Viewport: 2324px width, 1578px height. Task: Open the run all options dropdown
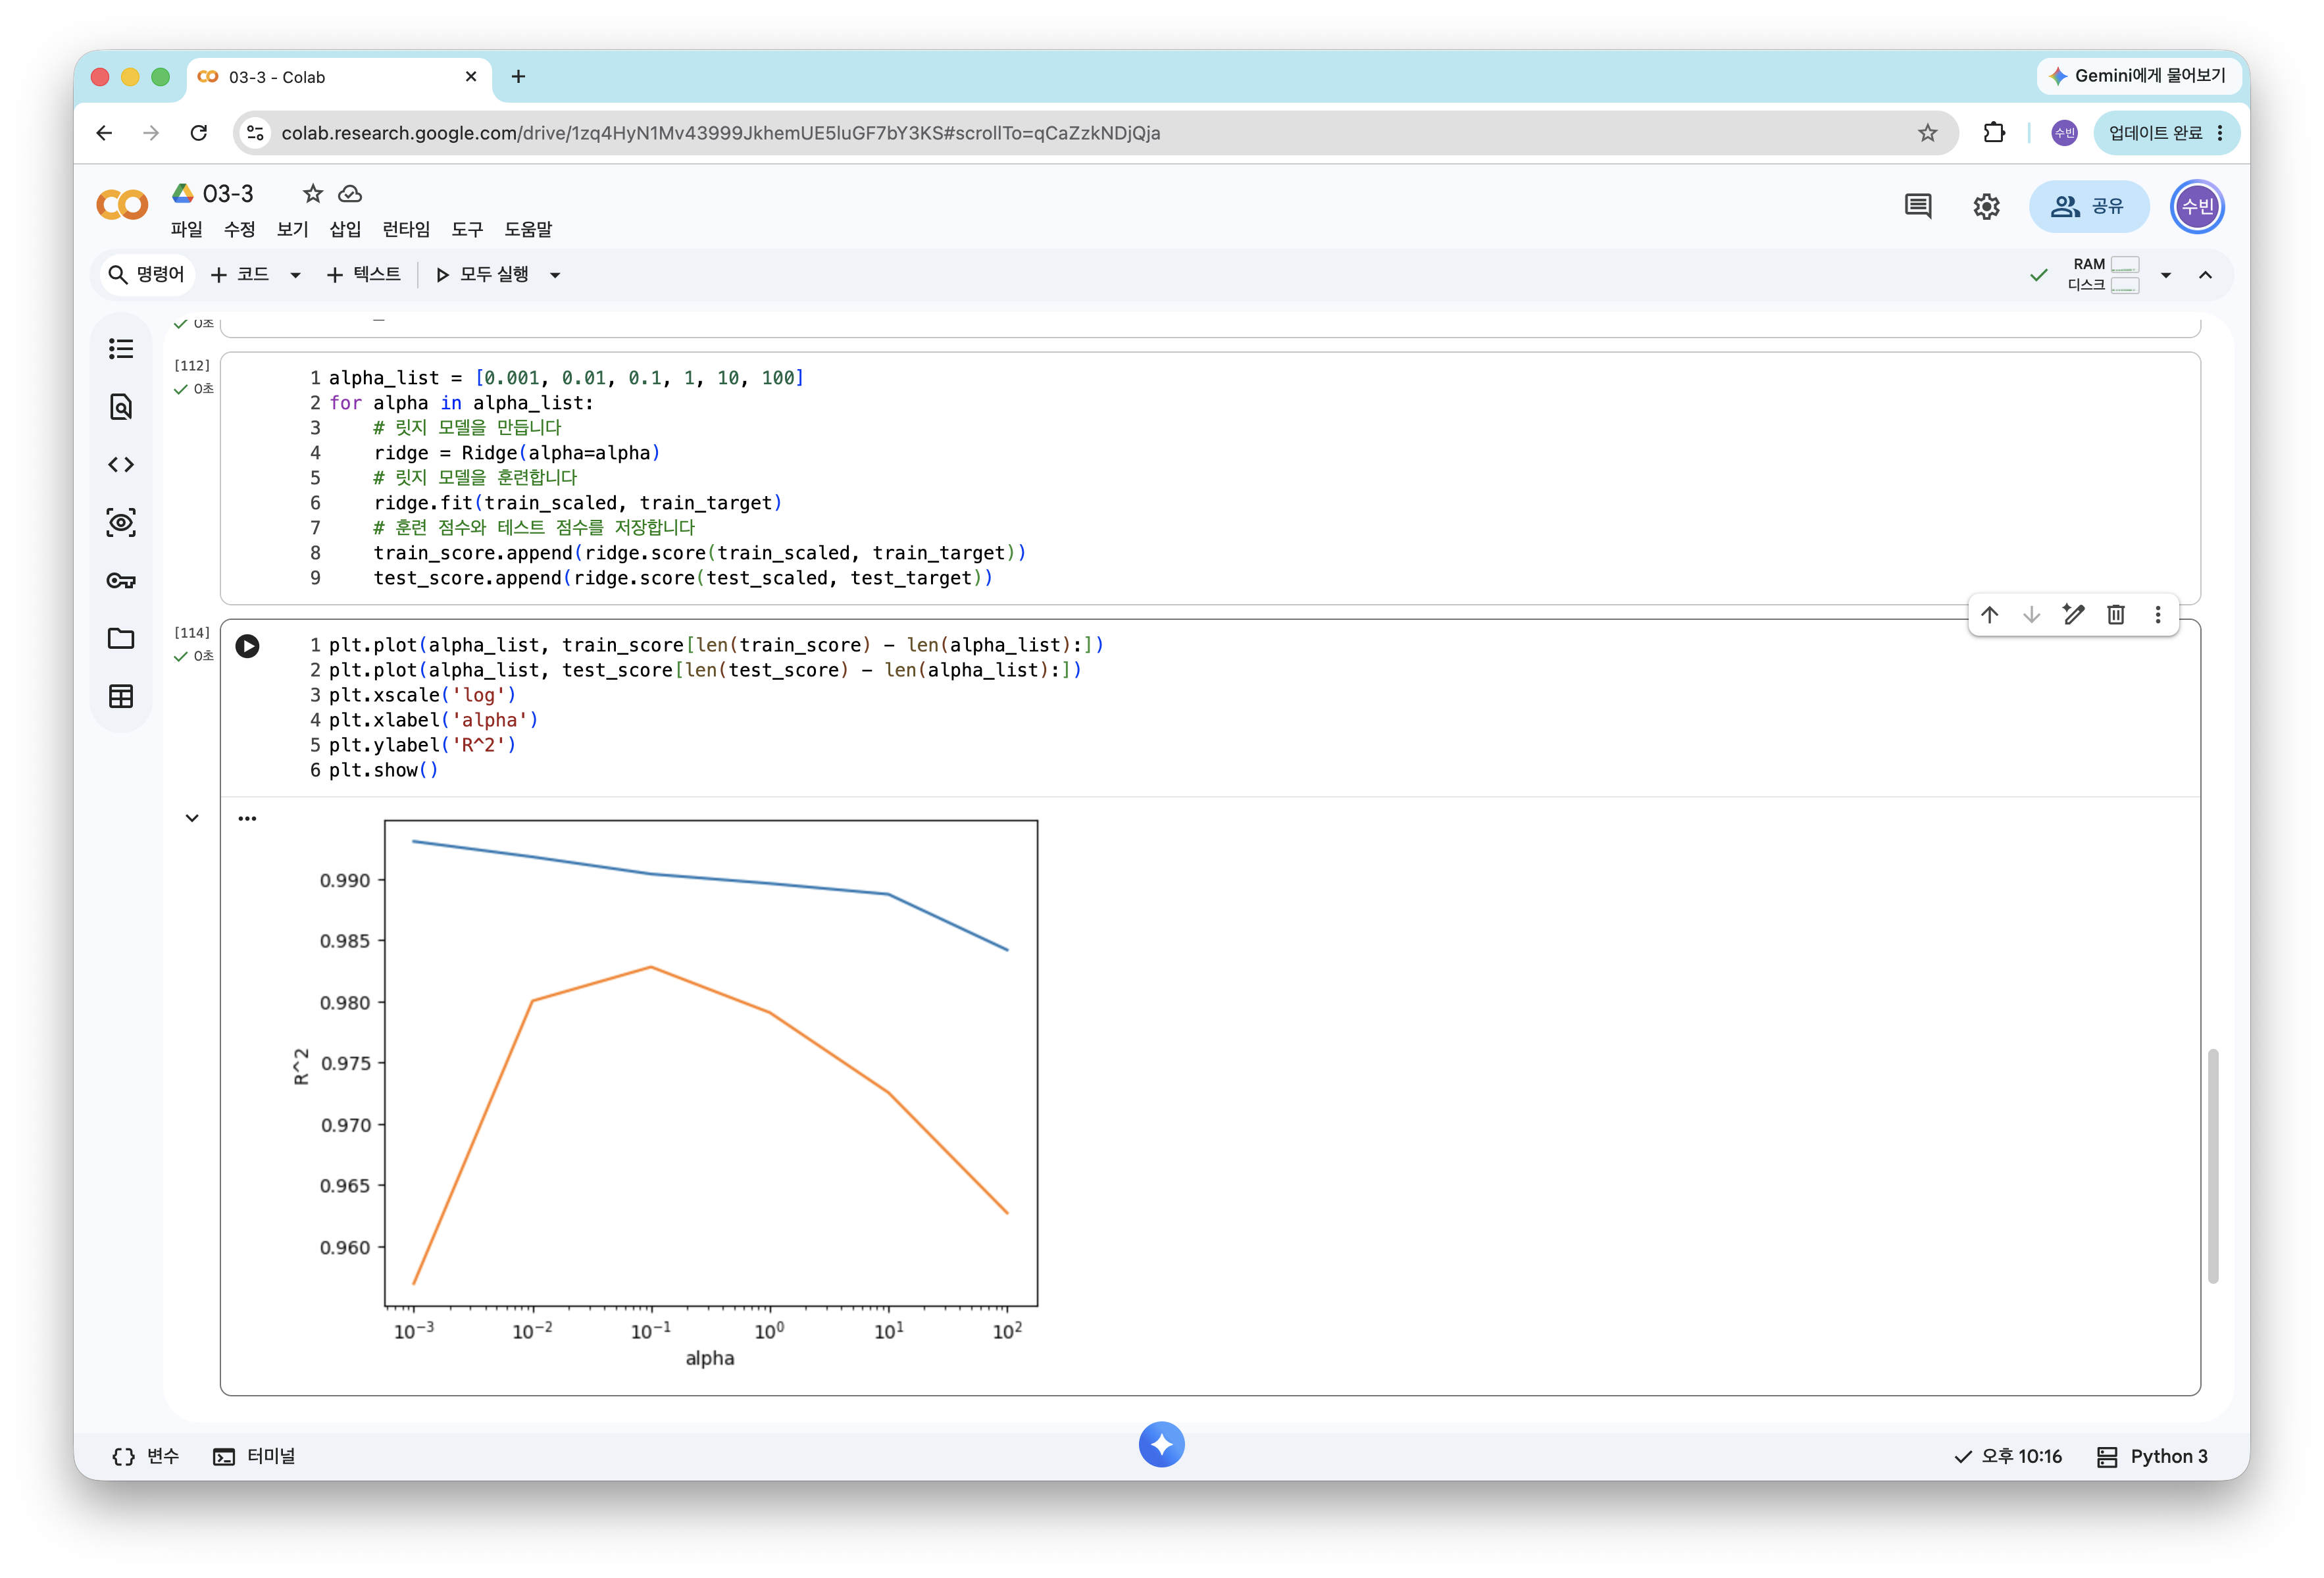[x=555, y=275]
